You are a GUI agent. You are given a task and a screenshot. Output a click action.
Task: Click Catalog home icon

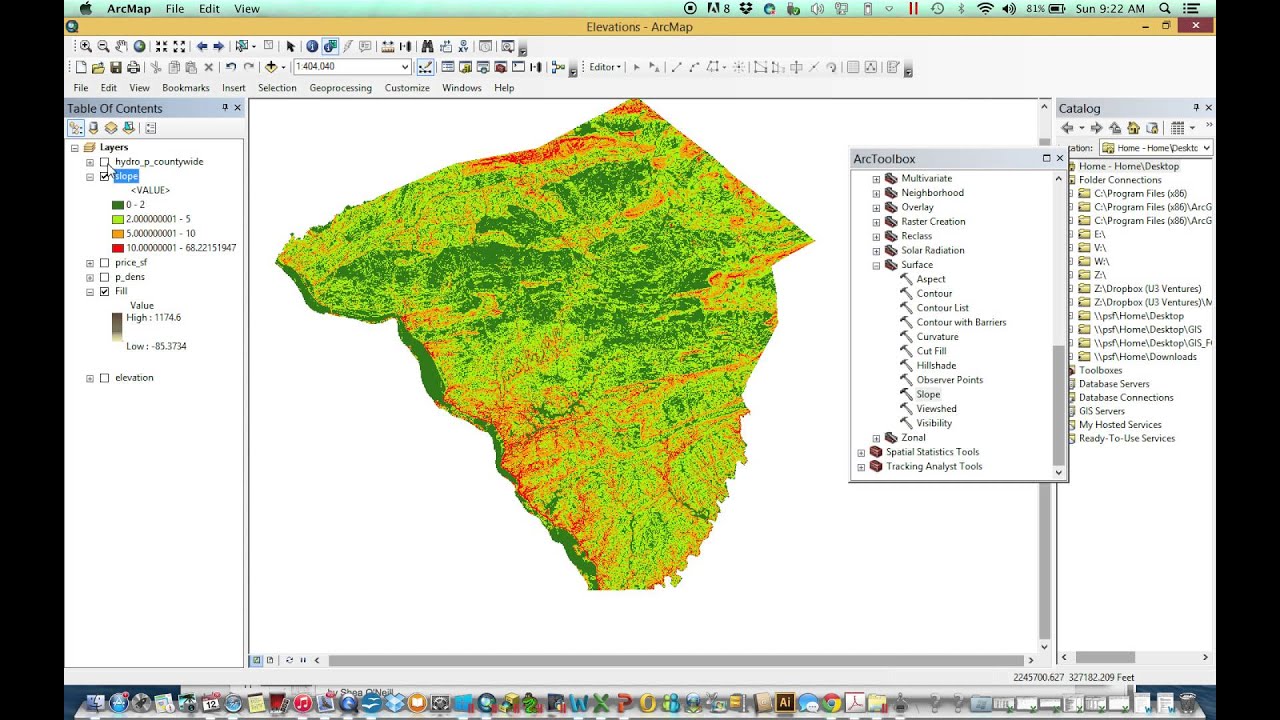click(x=1133, y=128)
